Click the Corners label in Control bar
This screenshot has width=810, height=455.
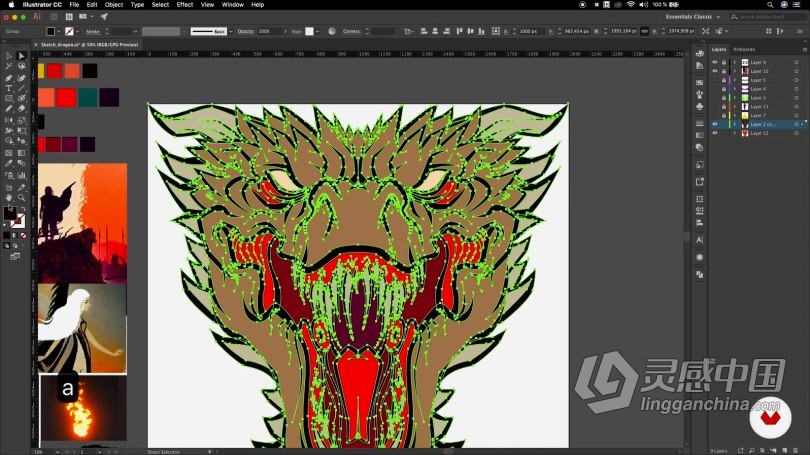351,32
